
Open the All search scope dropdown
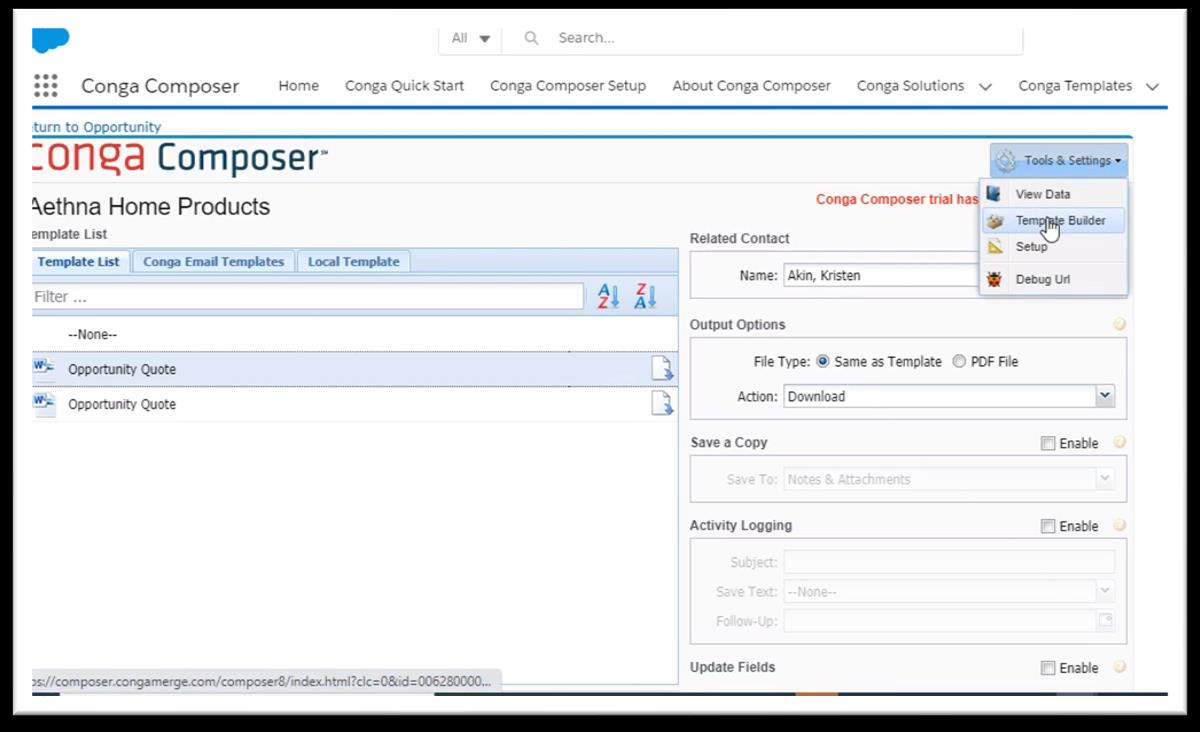pos(470,38)
